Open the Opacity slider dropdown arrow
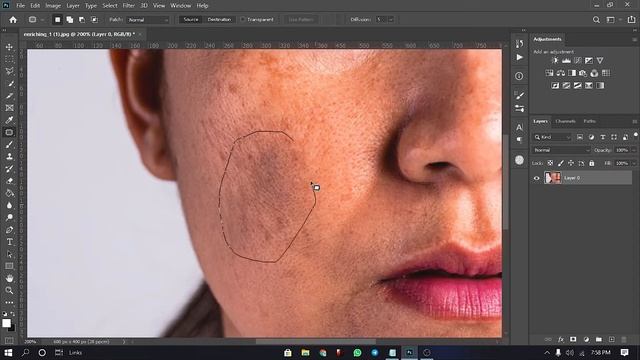Image resolution: width=640 pixels, height=360 pixels. [633, 150]
